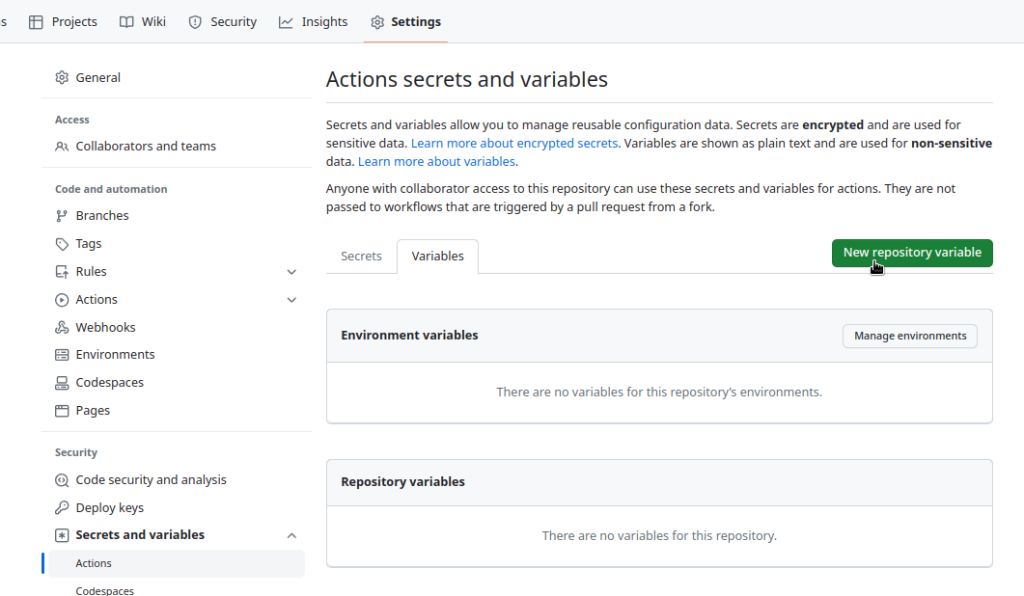
Task: Select the Projects tab
Action: point(63,21)
